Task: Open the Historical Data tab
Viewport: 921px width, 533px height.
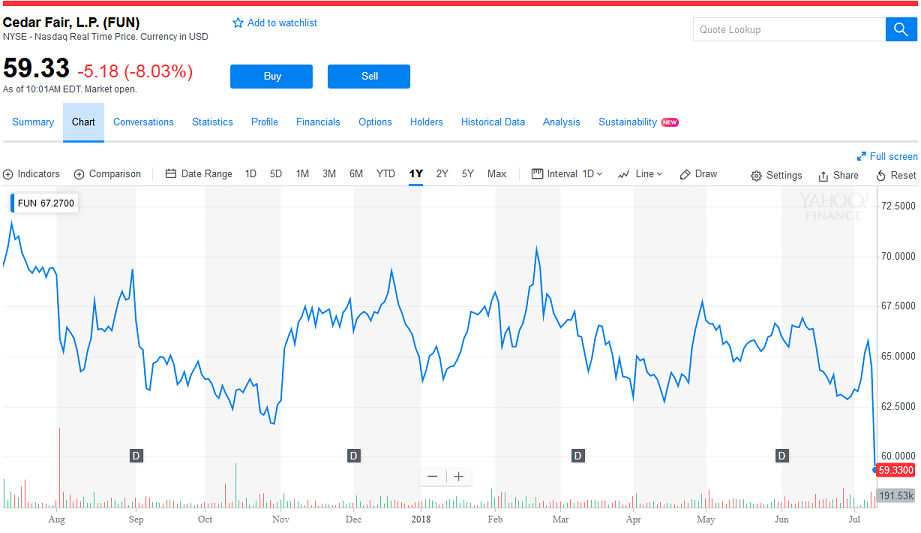Action: 493,122
